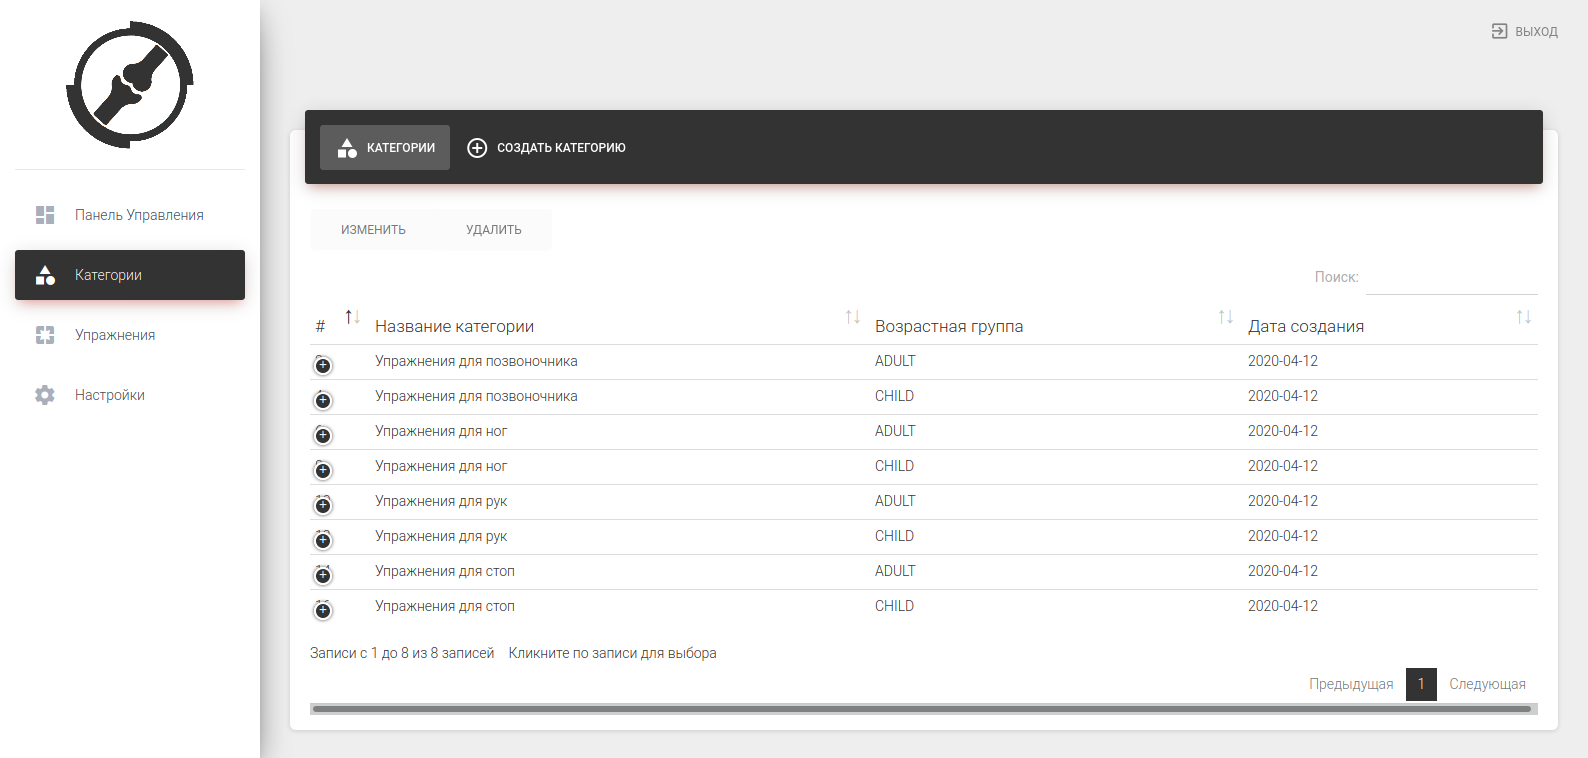Expand row Упражнения для ног CHILD

[x=323, y=470]
